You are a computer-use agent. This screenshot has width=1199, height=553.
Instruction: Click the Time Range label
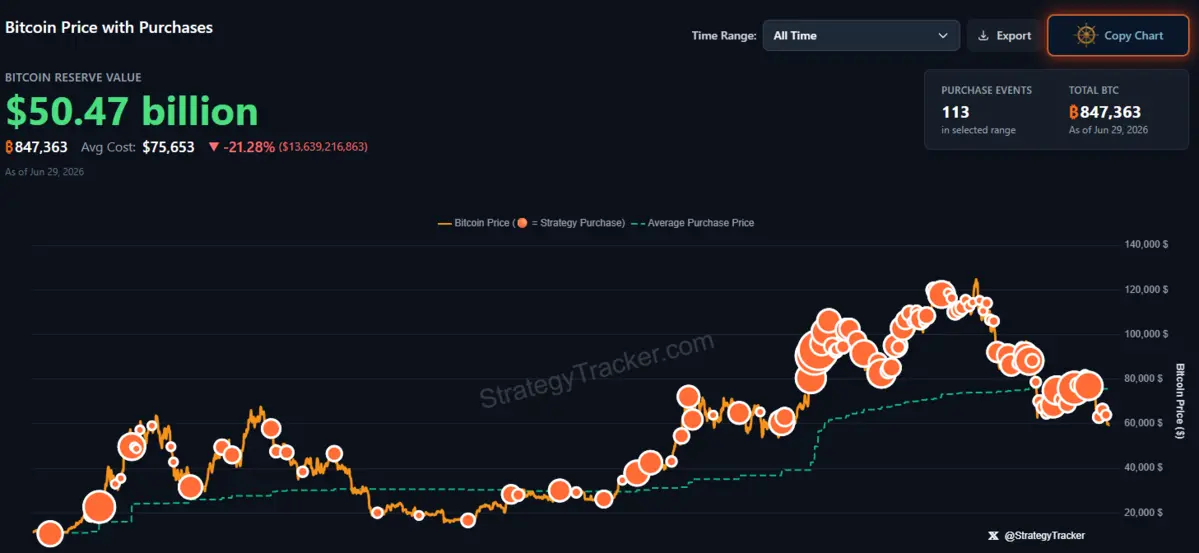[x=724, y=35]
